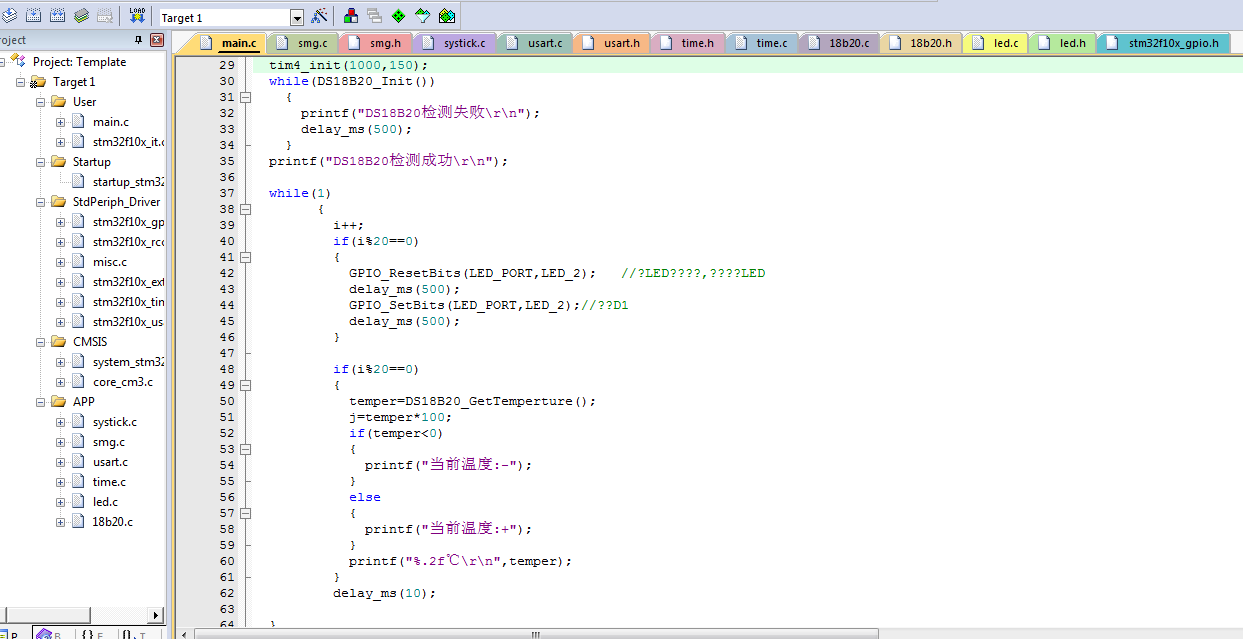Switch to the time.h editor tab
This screenshot has width=1243, height=639.
click(x=689, y=43)
